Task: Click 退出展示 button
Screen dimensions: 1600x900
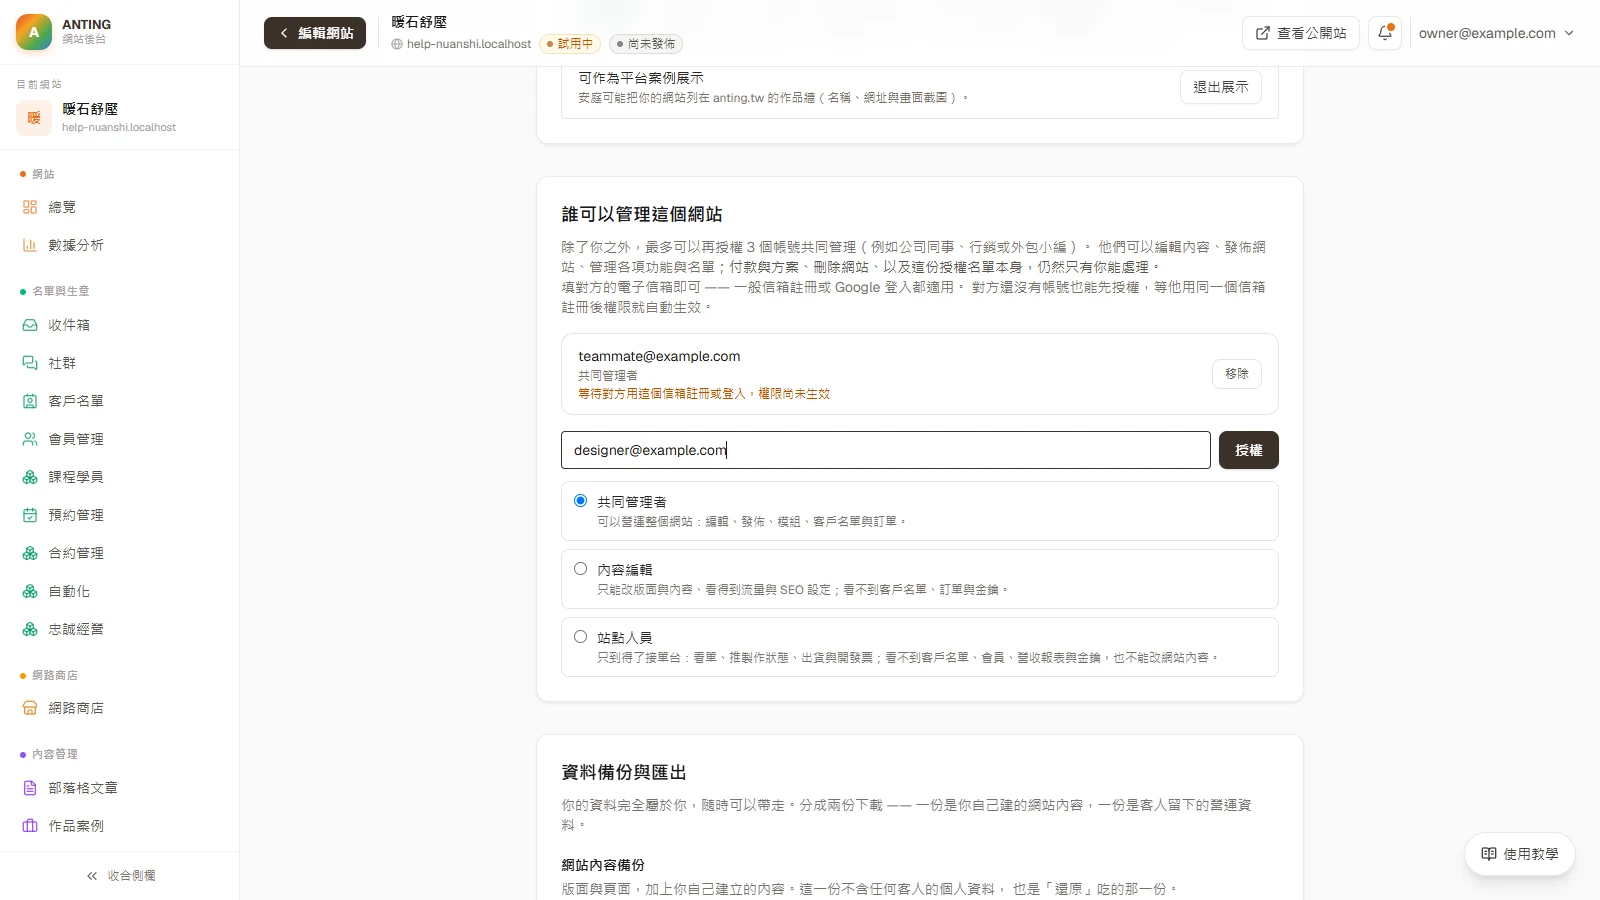Action: click(1221, 87)
